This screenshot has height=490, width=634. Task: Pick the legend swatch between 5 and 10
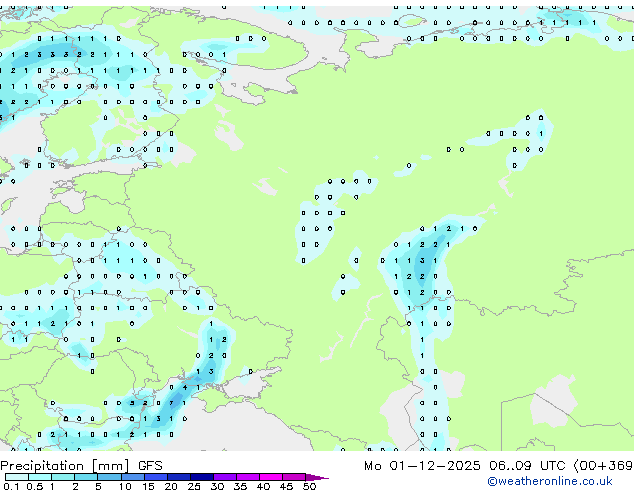coord(109,477)
